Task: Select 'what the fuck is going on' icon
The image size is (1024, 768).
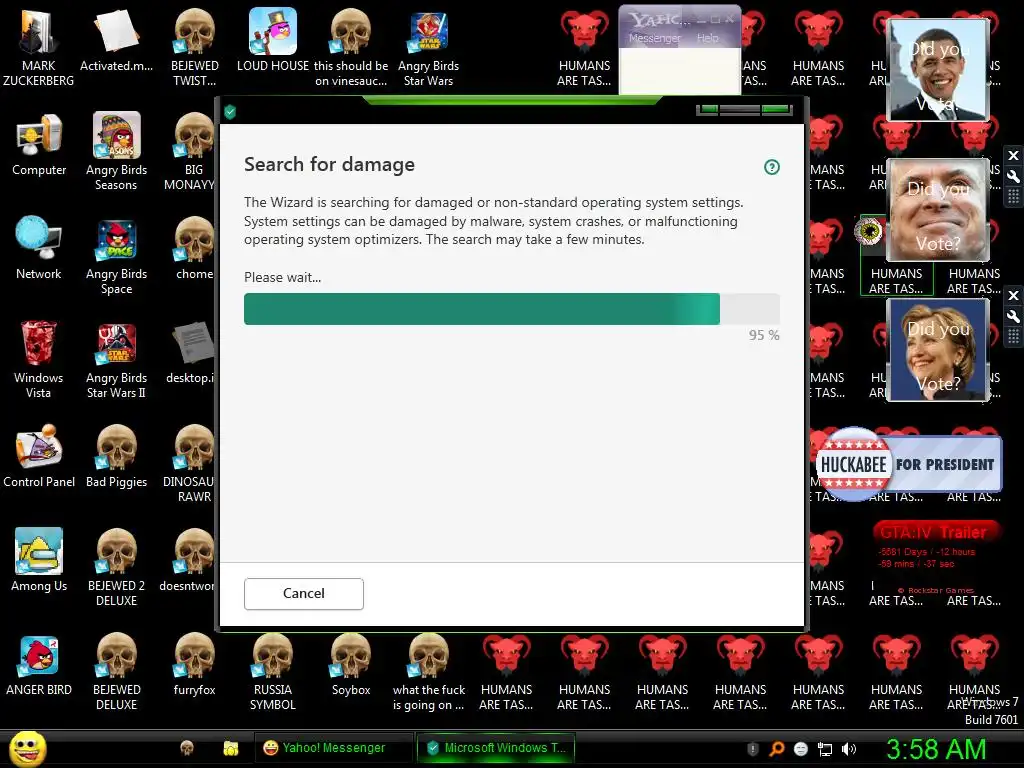Action: [x=428, y=671]
